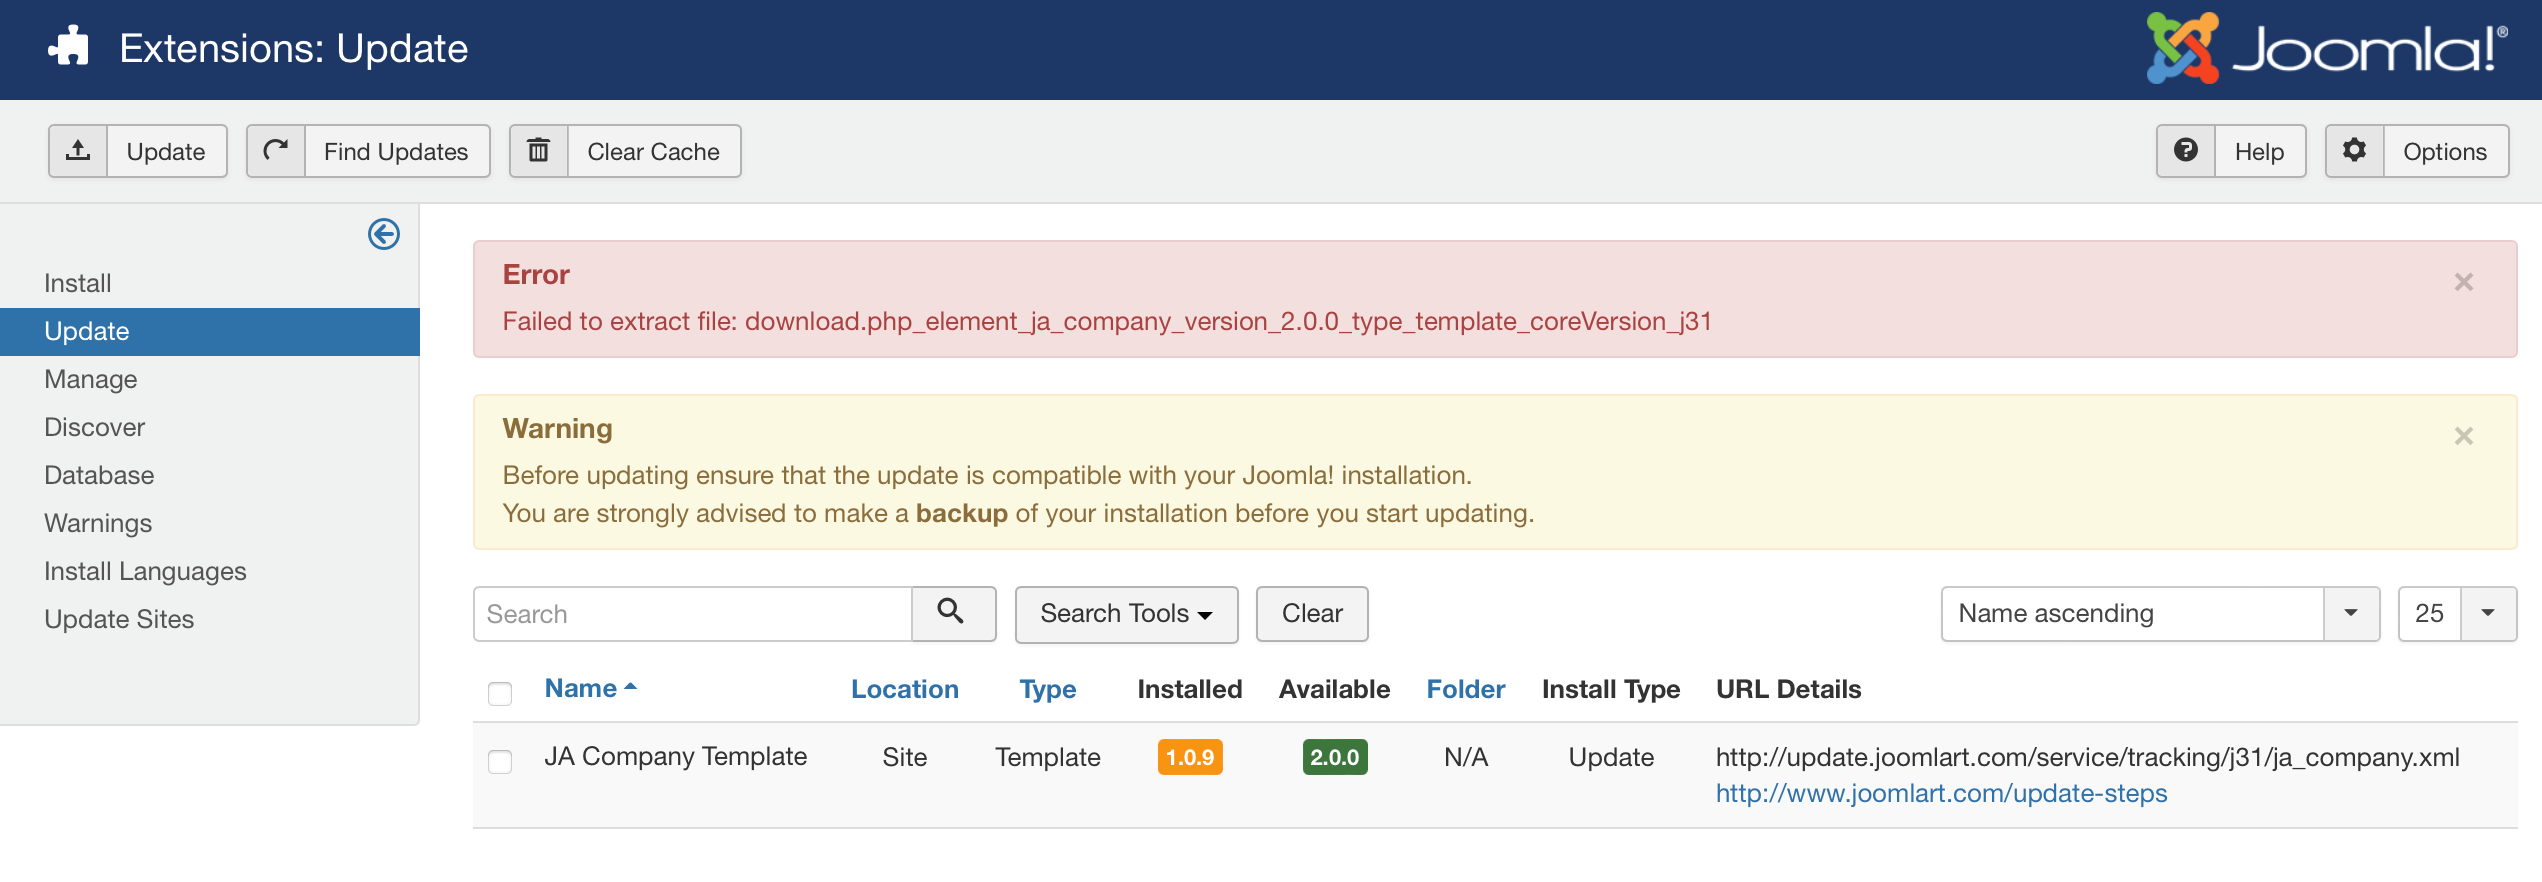Click into the Search input field
Viewport: 2542px width, 882px height.
692,614
